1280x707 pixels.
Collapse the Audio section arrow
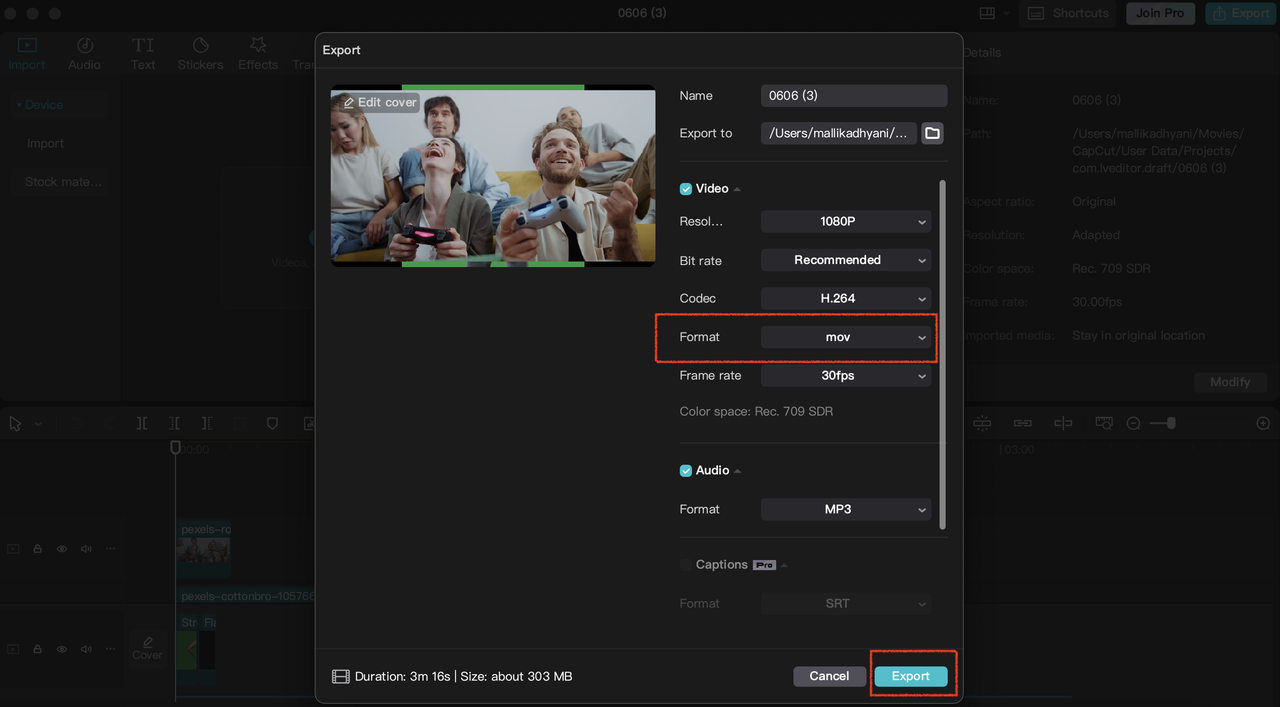click(738, 471)
